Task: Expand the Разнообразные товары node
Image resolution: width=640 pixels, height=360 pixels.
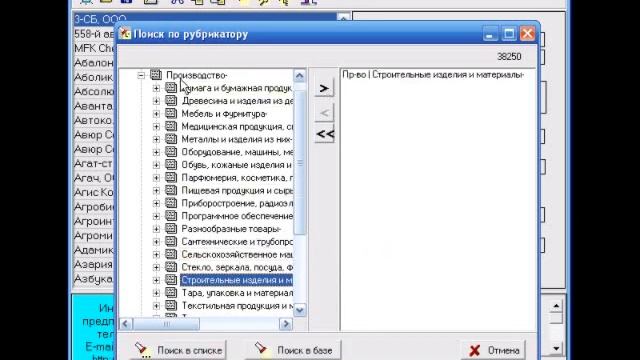Action: tap(156, 229)
